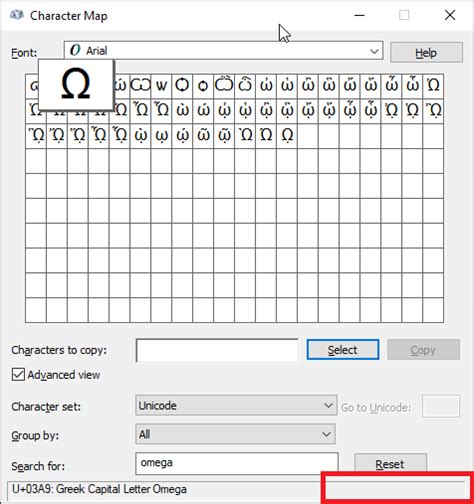Uncheck the Advanced view checkbox
474x504 pixels.
click(18, 374)
